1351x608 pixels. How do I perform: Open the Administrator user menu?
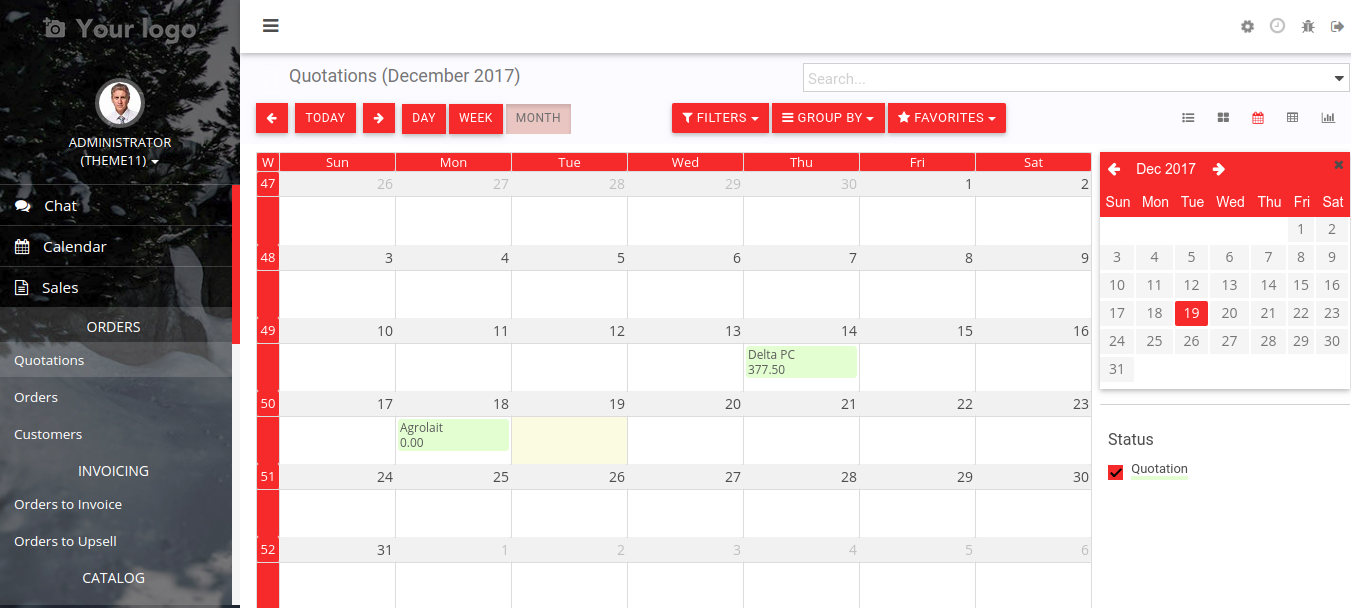tap(120, 151)
